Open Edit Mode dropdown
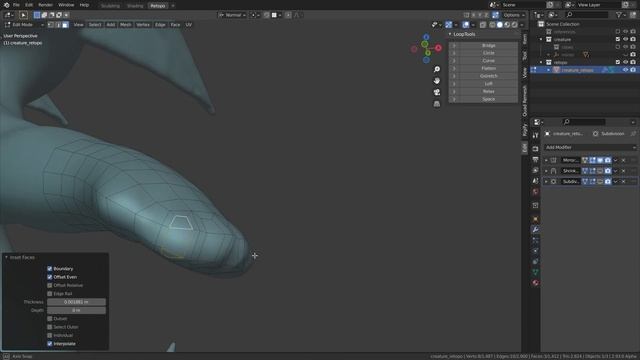Screen dimensions: 640x360 point(24,25)
